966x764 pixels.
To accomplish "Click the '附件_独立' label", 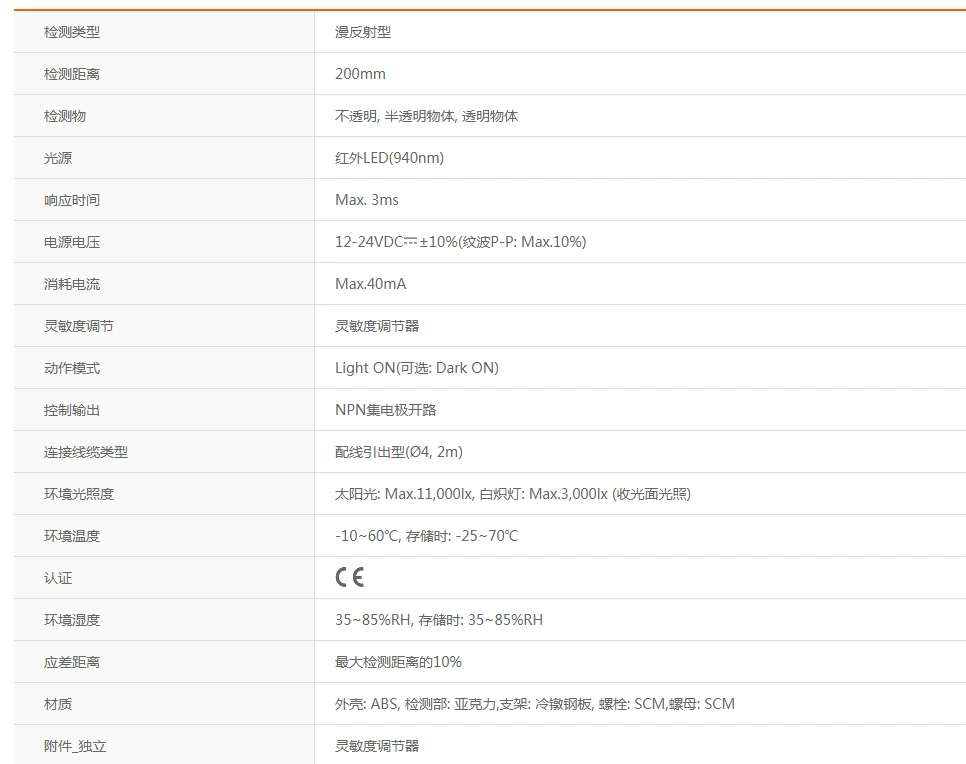I will (75, 746).
